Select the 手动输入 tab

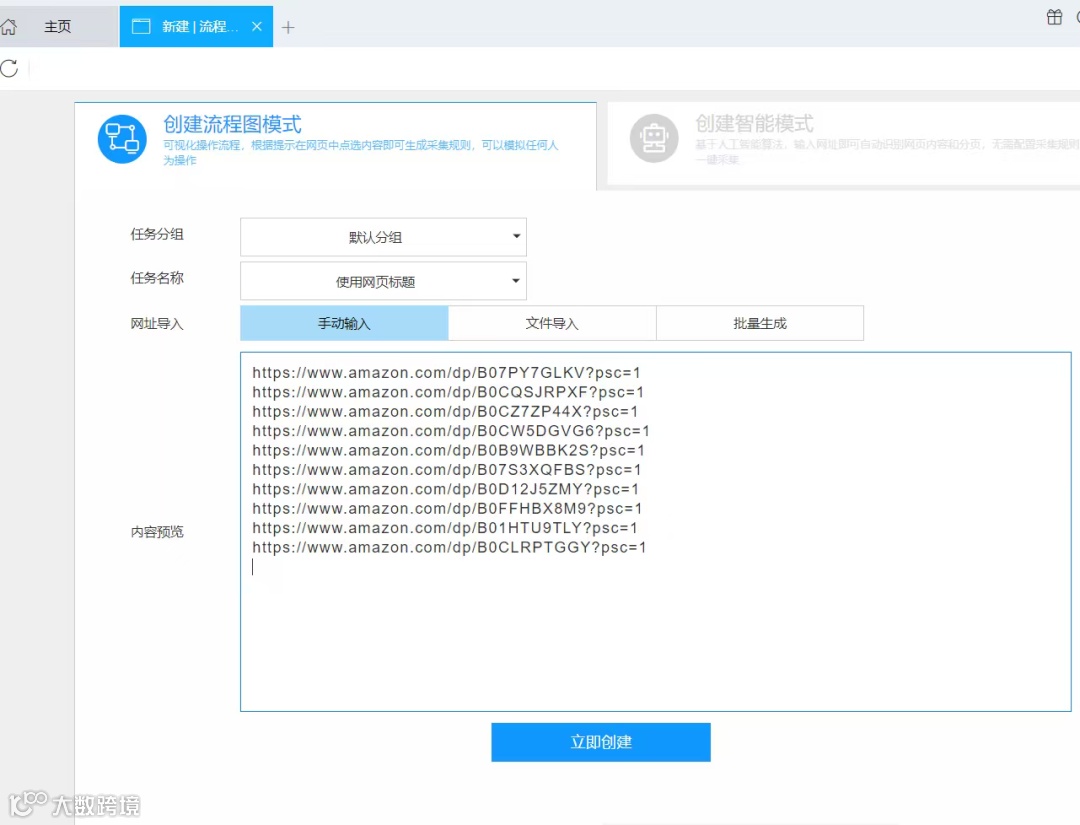tap(344, 323)
